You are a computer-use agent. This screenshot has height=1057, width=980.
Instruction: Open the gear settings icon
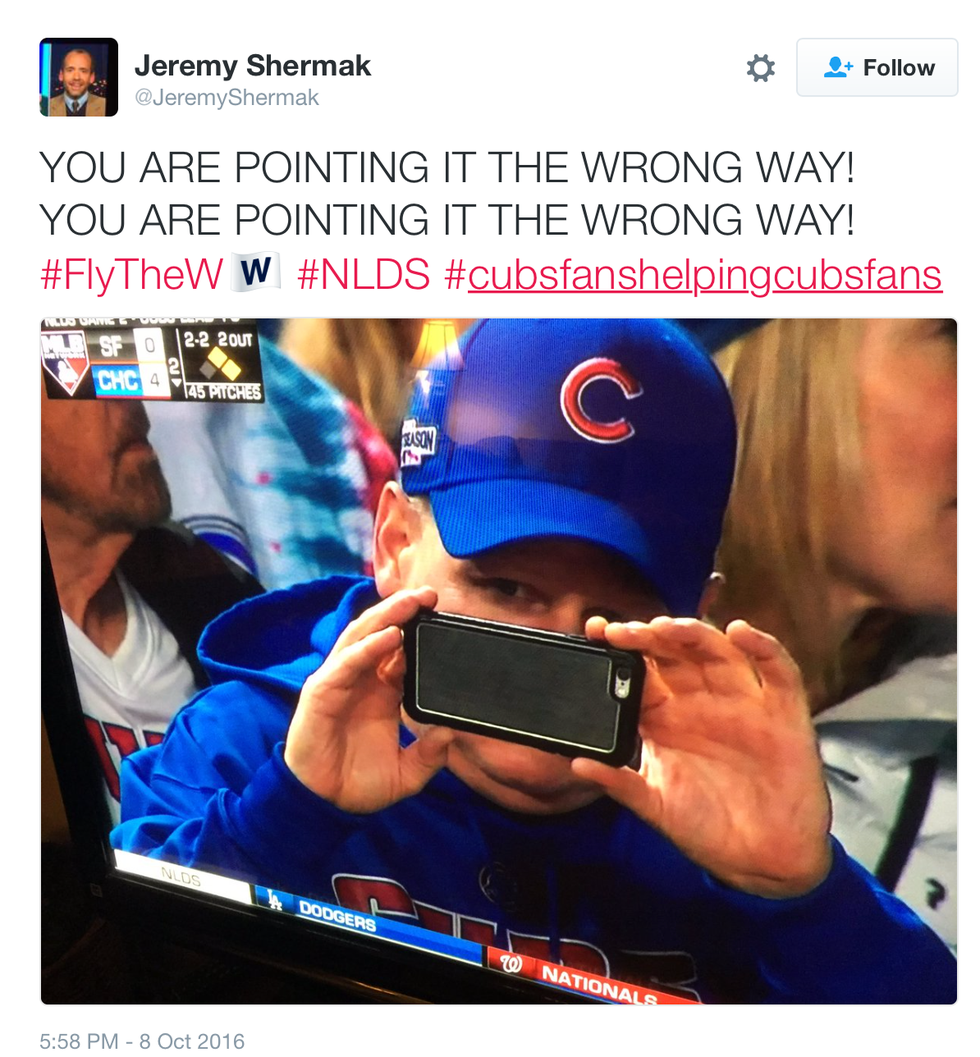click(x=760, y=68)
